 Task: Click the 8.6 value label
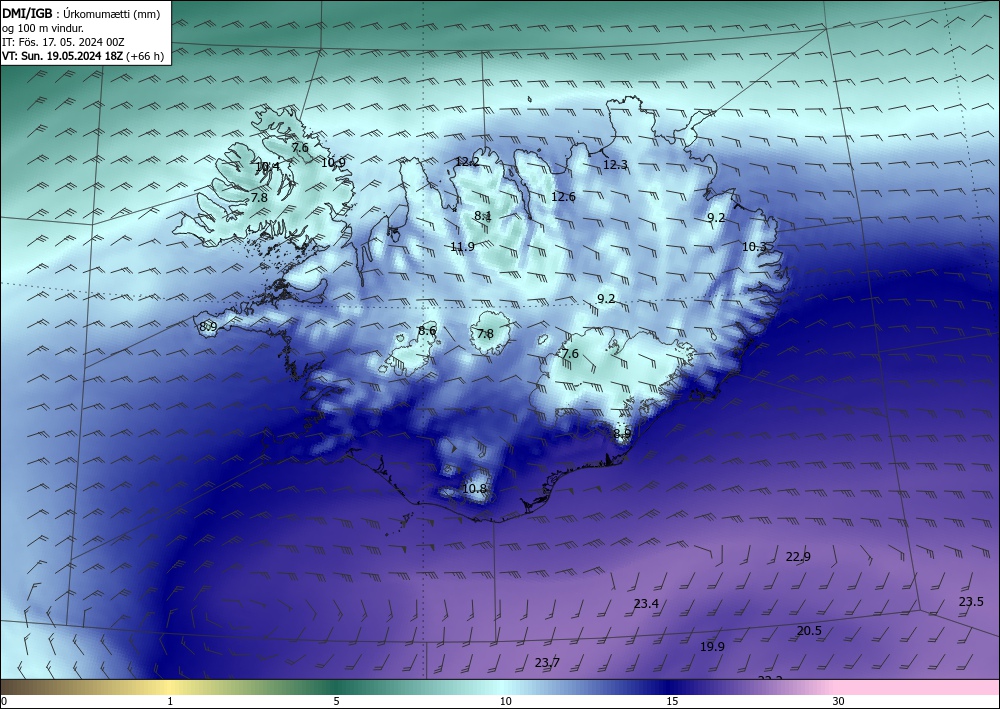[x=427, y=330]
